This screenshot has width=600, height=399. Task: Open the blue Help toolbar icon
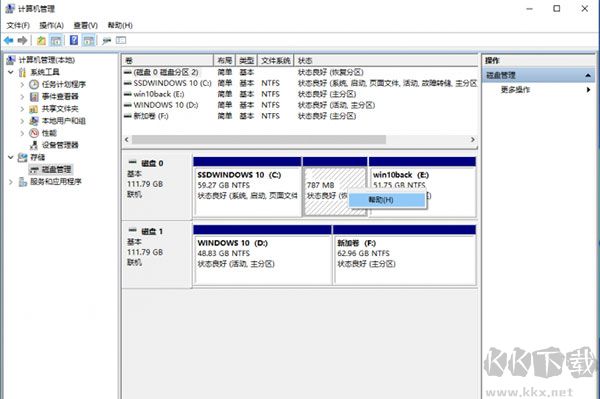[x=74, y=40]
